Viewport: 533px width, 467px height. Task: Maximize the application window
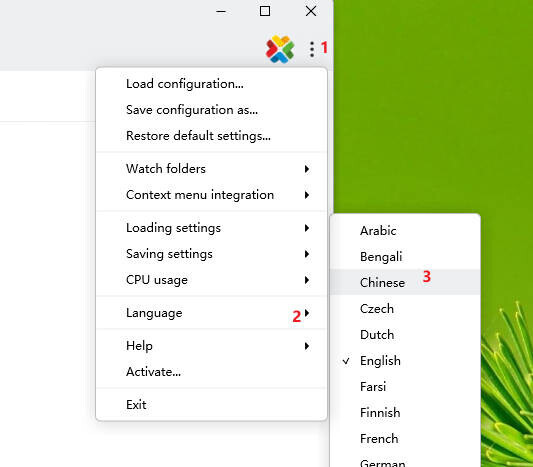coord(265,11)
